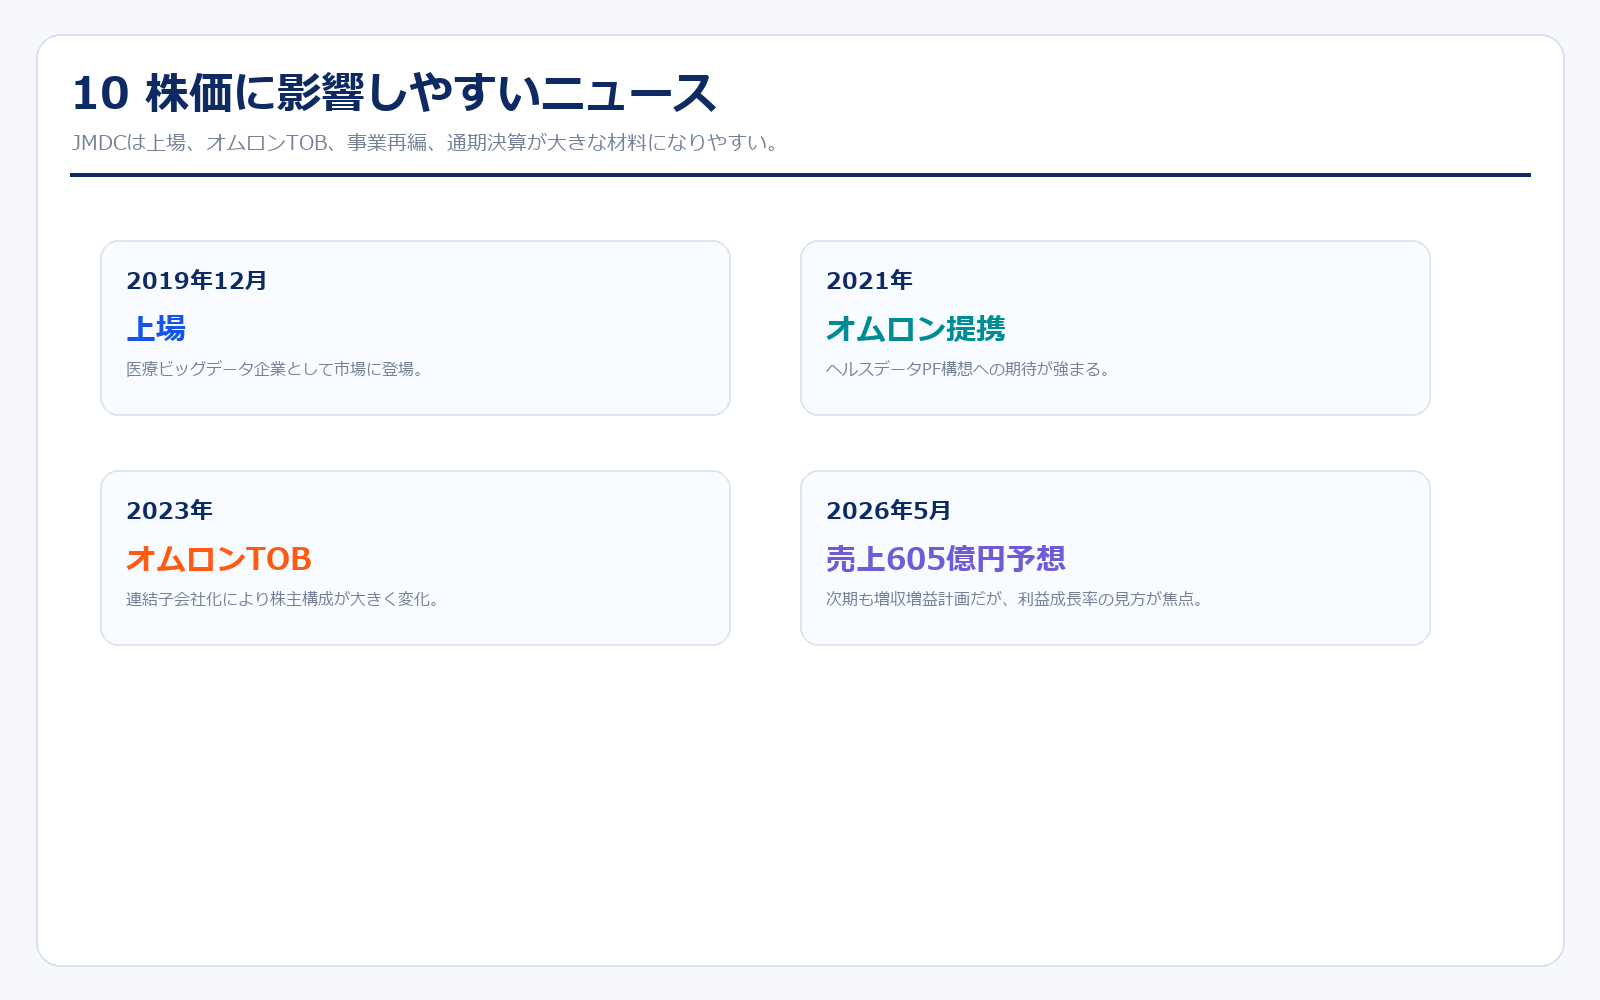1600x1000 pixels.
Task: Click the 2019年12月 date label
Action: [197, 280]
